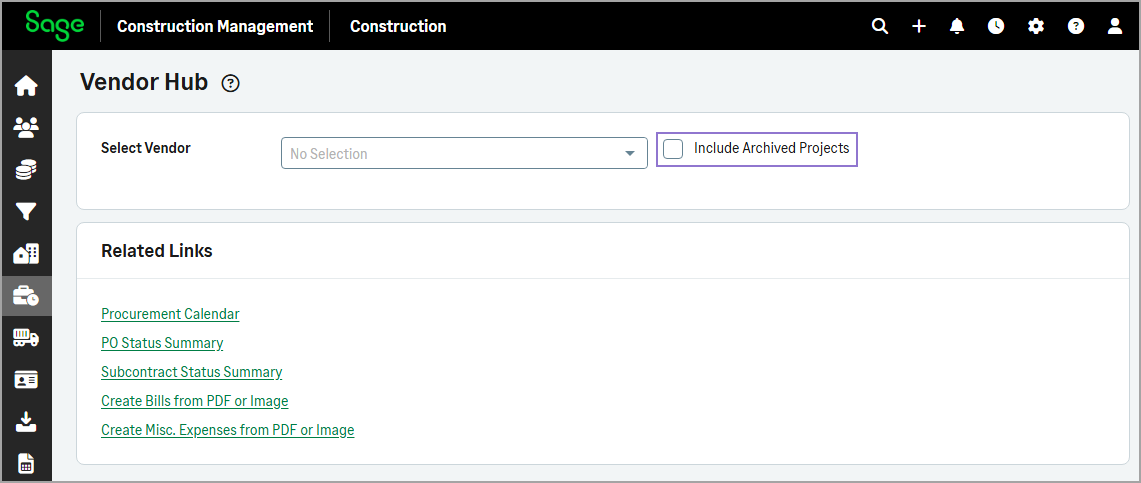Image resolution: width=1141 pixels, height=483 pixels.
Task: Open the coins stack sidebar icon
Action: click(x=26, y=170)
